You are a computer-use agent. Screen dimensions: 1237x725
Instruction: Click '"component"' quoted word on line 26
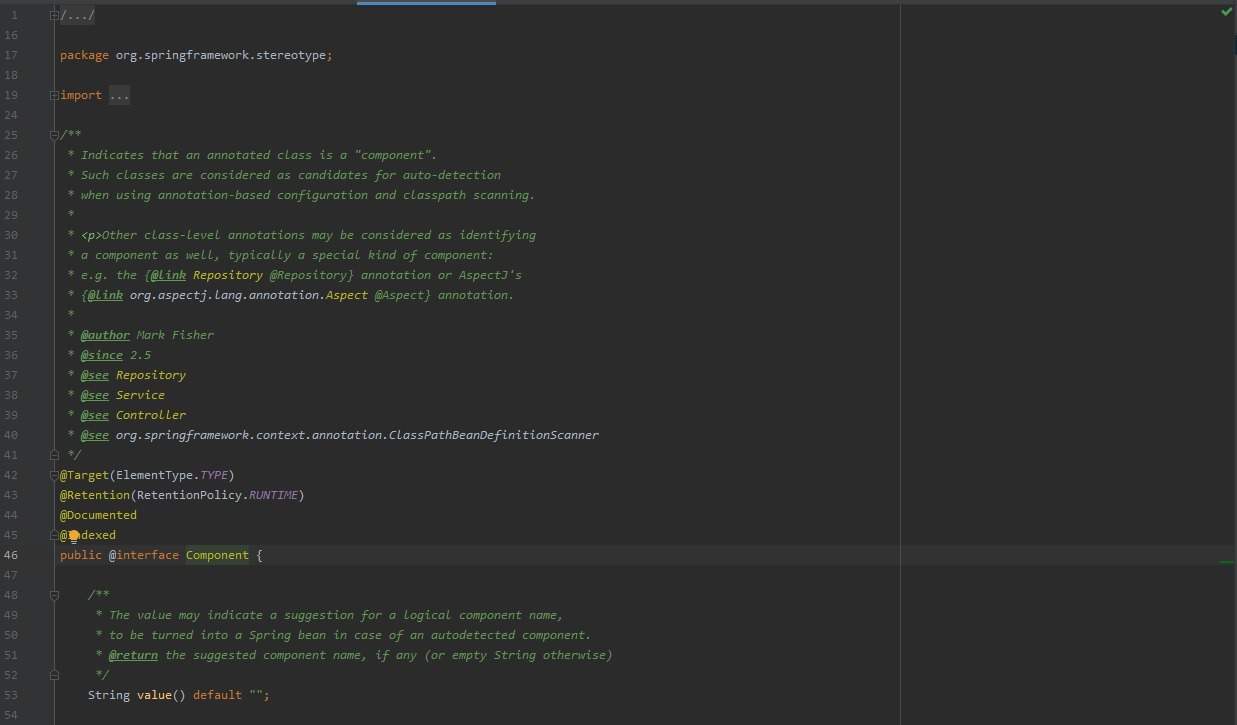coord(392,155)
